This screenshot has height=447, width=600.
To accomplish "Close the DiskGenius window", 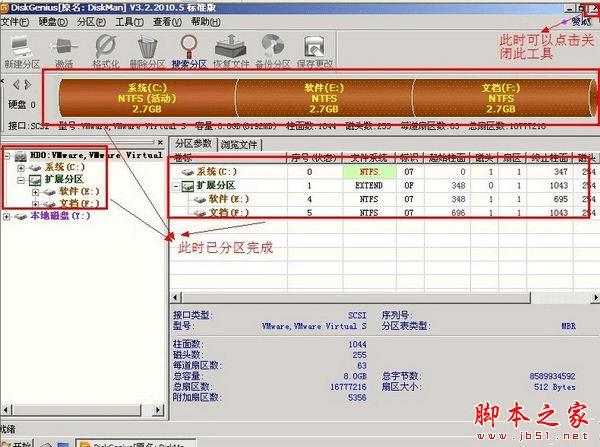I will coord(593,8).
